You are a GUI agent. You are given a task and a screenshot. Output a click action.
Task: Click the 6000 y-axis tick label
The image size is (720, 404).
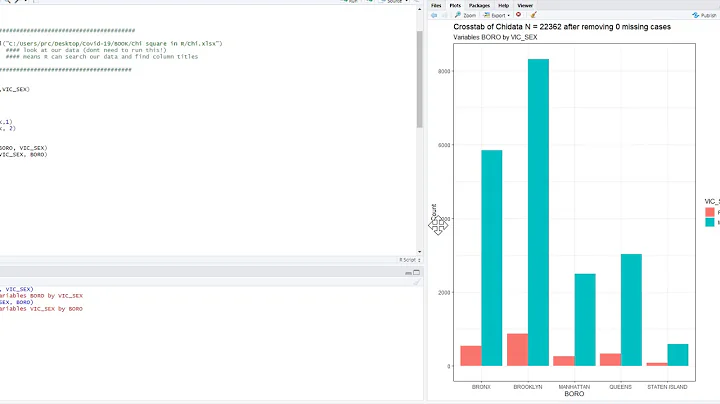(x=444, y=145)
